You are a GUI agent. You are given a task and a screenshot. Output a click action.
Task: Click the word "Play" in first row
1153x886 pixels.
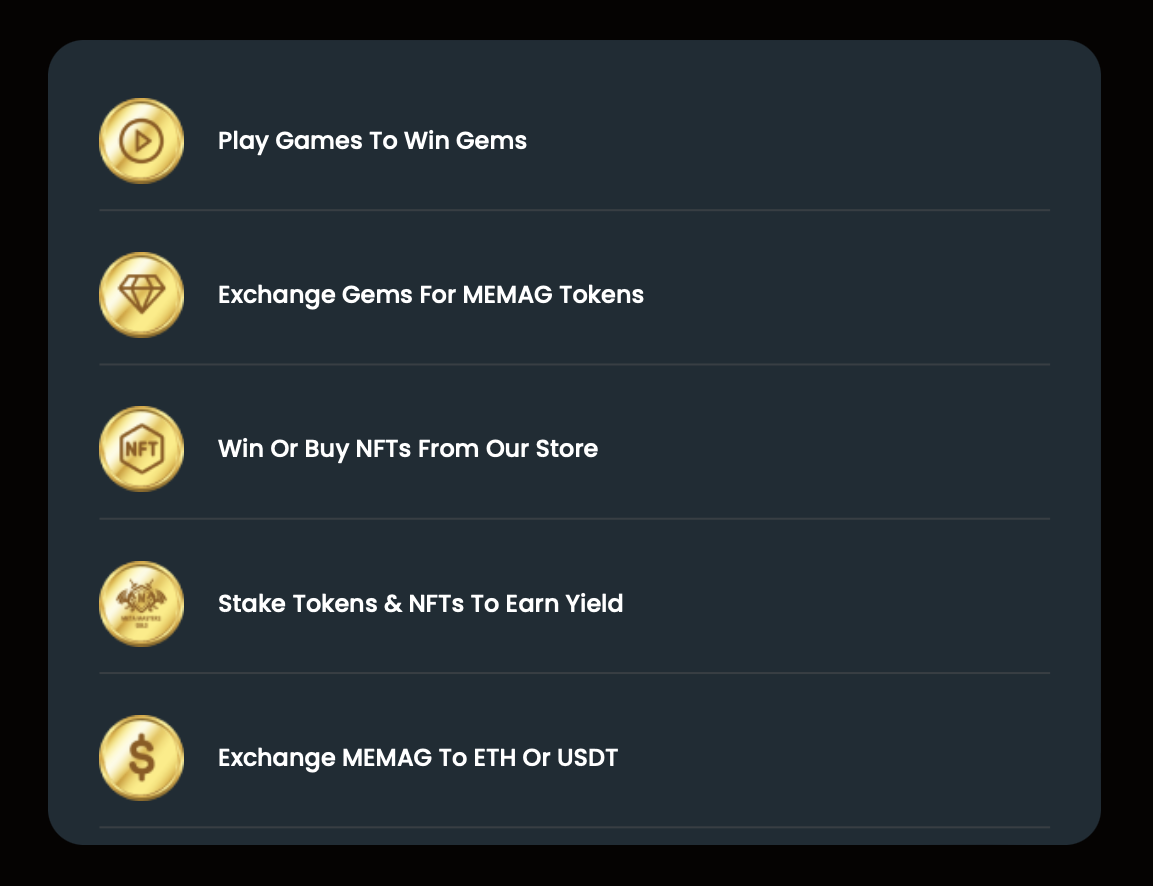pos(243,140)
